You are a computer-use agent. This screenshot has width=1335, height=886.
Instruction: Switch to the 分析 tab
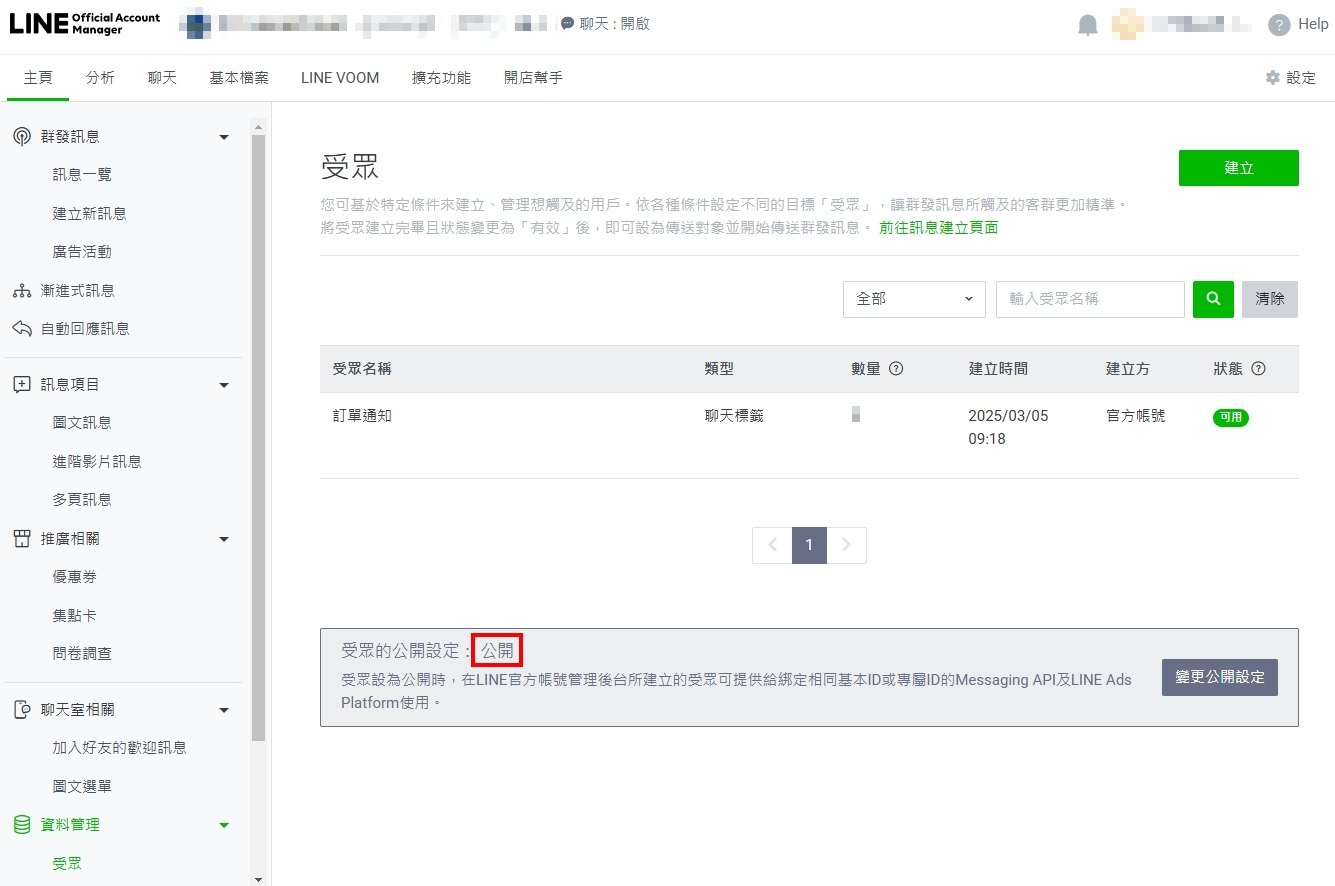100,78
